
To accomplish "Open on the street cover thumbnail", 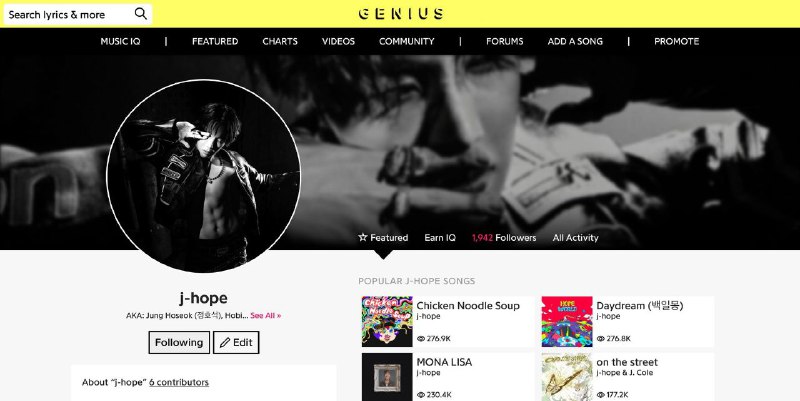I will click(x=567, y=377).
